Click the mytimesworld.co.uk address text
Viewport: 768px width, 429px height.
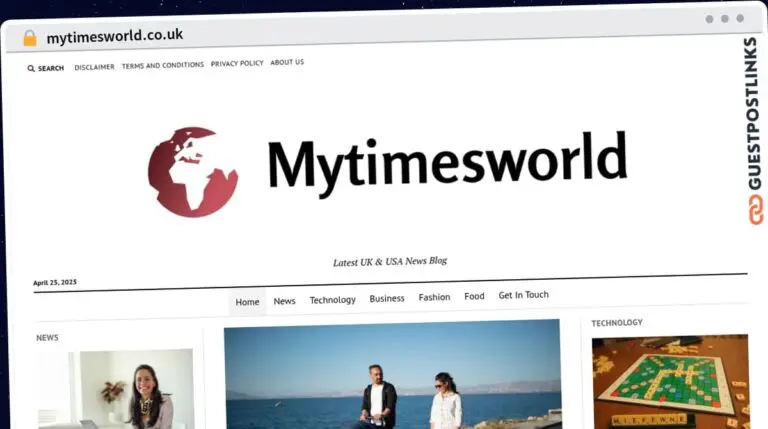115,36
